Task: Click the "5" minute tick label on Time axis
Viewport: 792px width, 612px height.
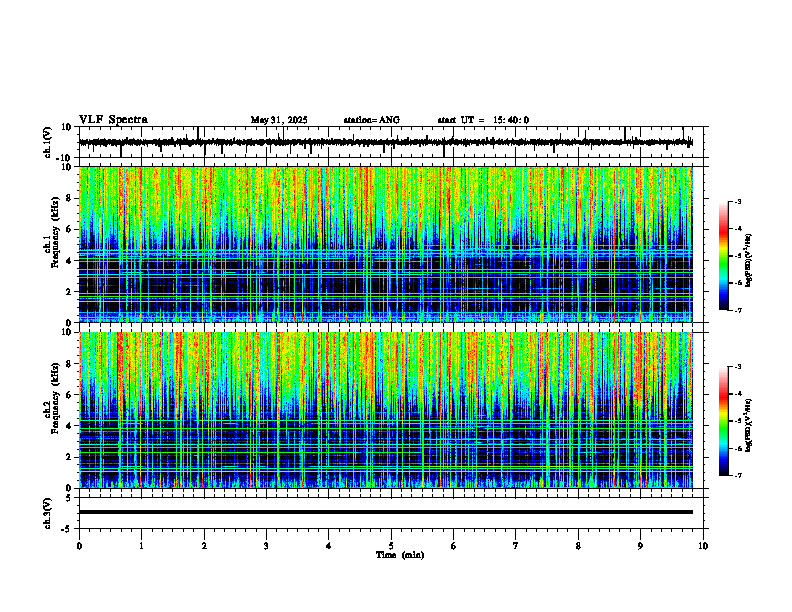Action: [391, 546]
